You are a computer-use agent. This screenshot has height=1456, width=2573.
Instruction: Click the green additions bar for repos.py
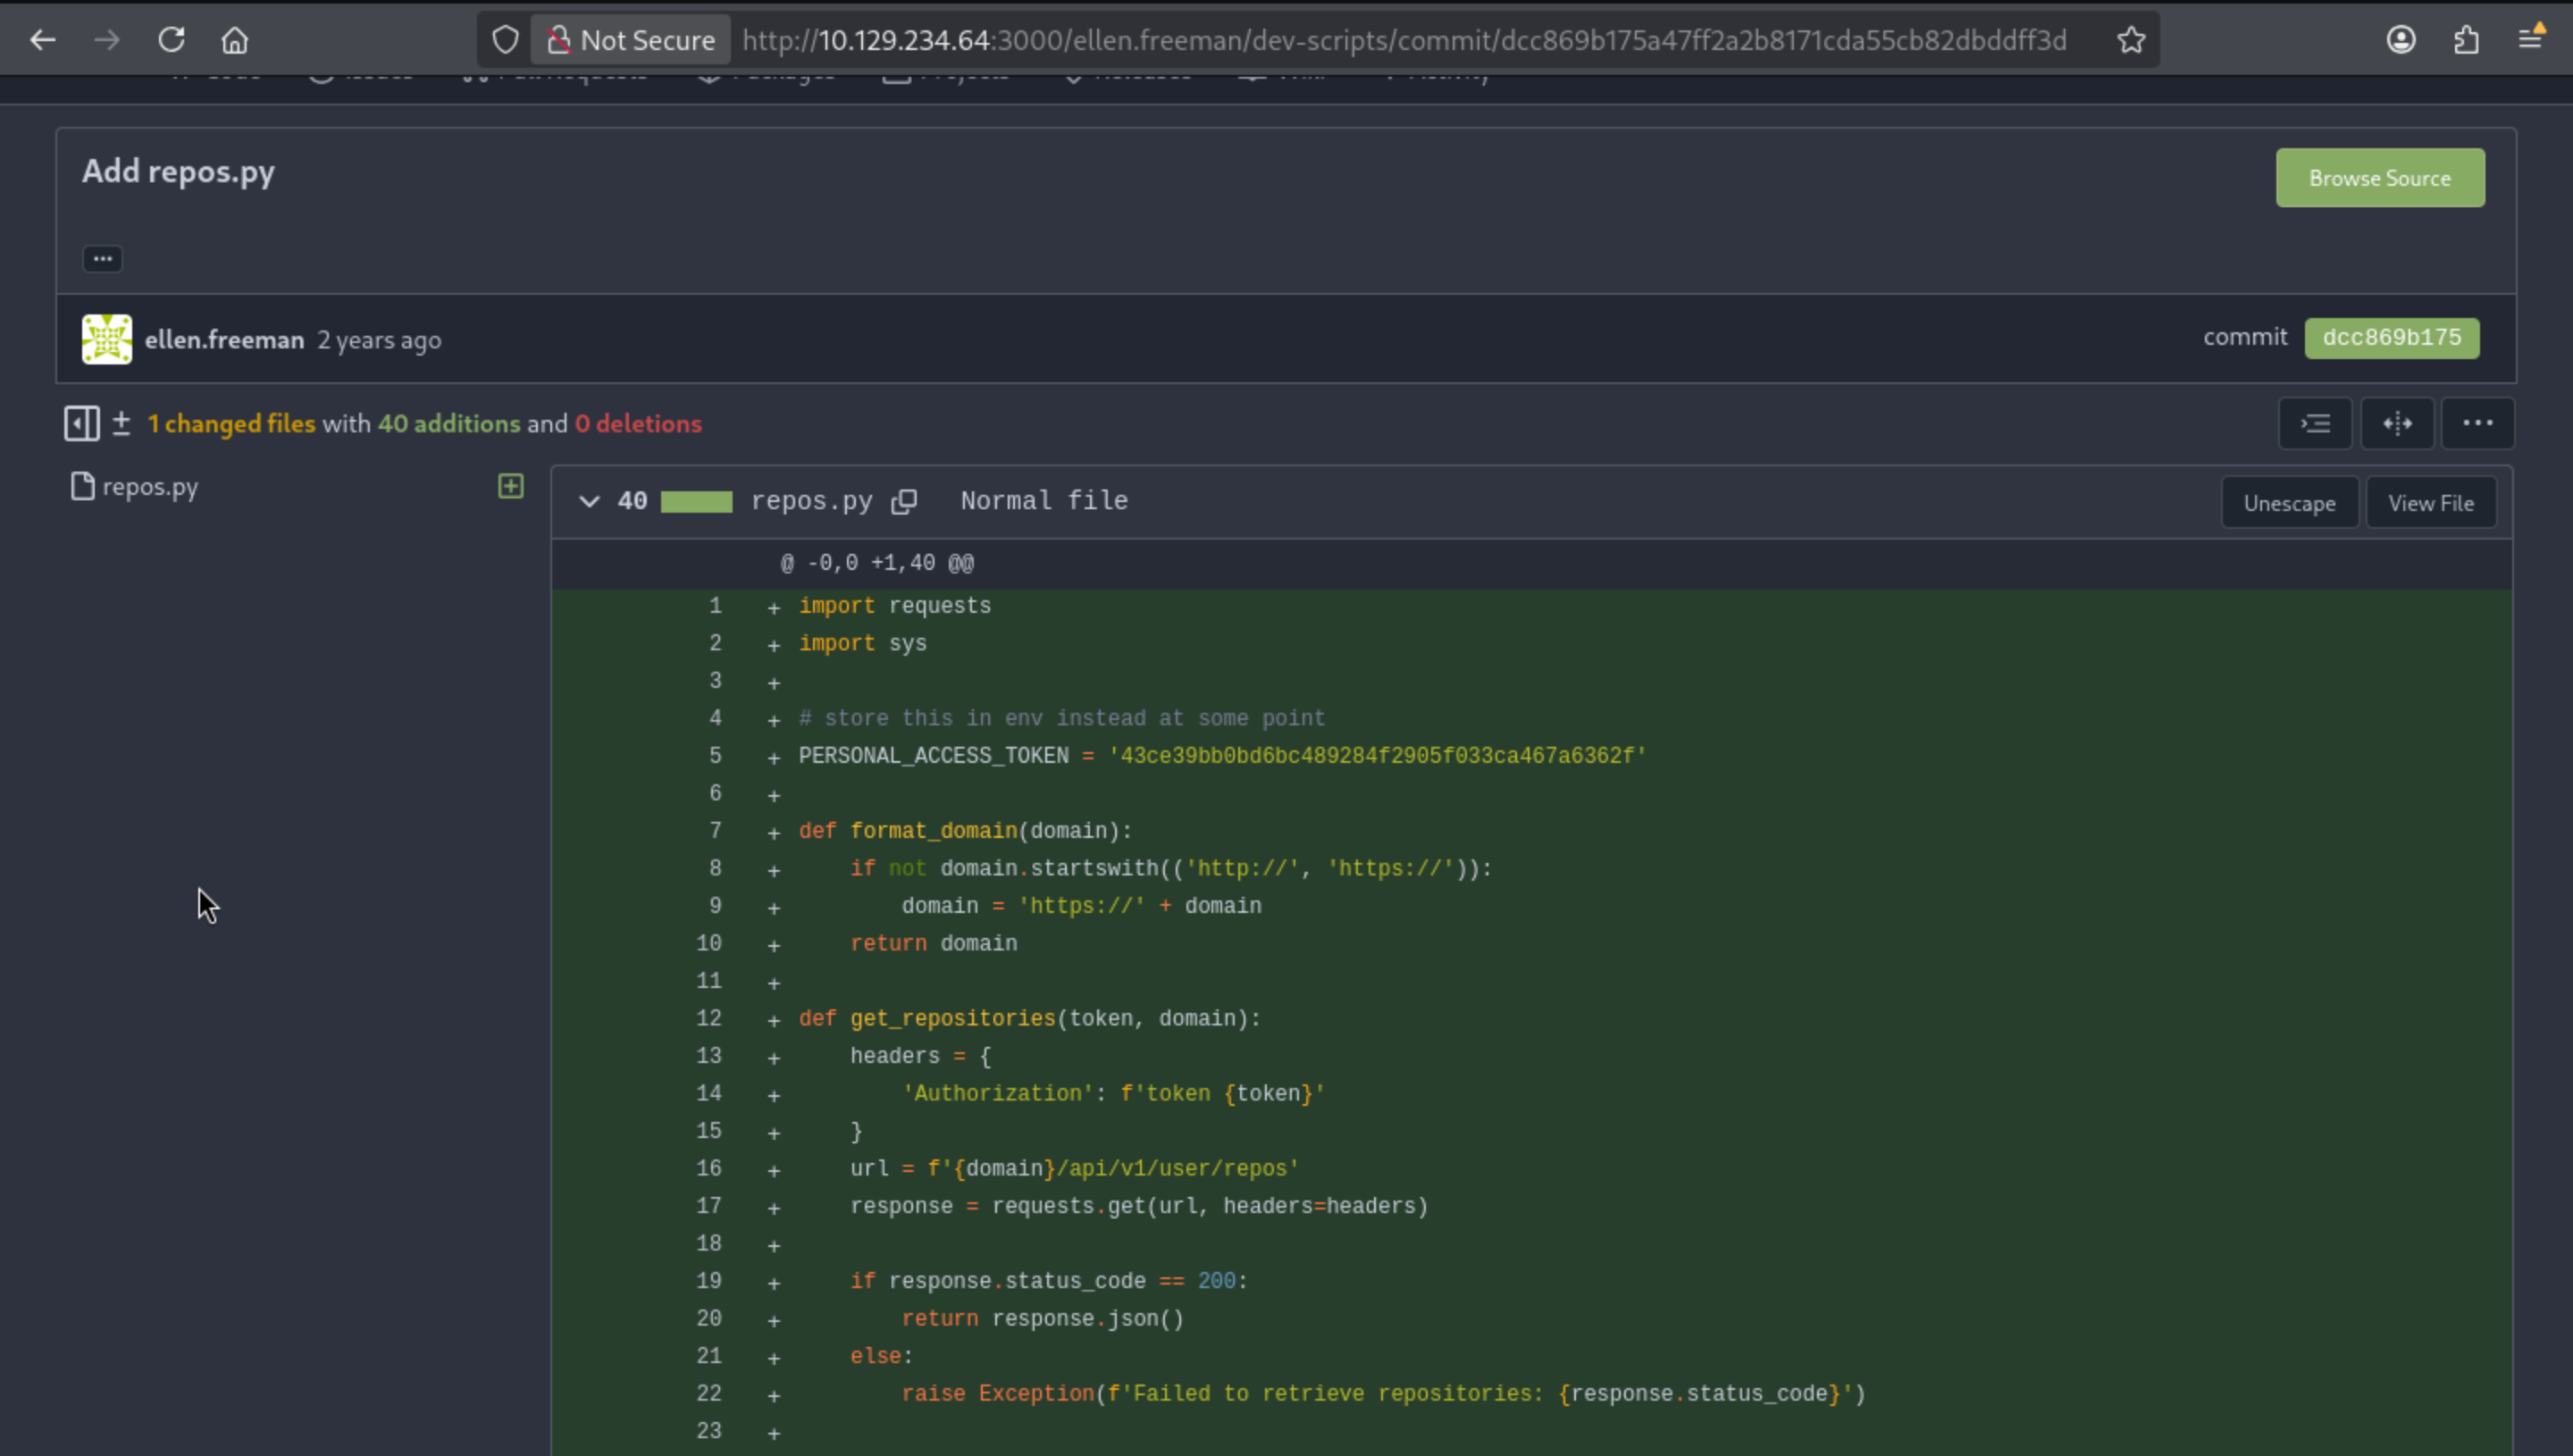(696, 501)
